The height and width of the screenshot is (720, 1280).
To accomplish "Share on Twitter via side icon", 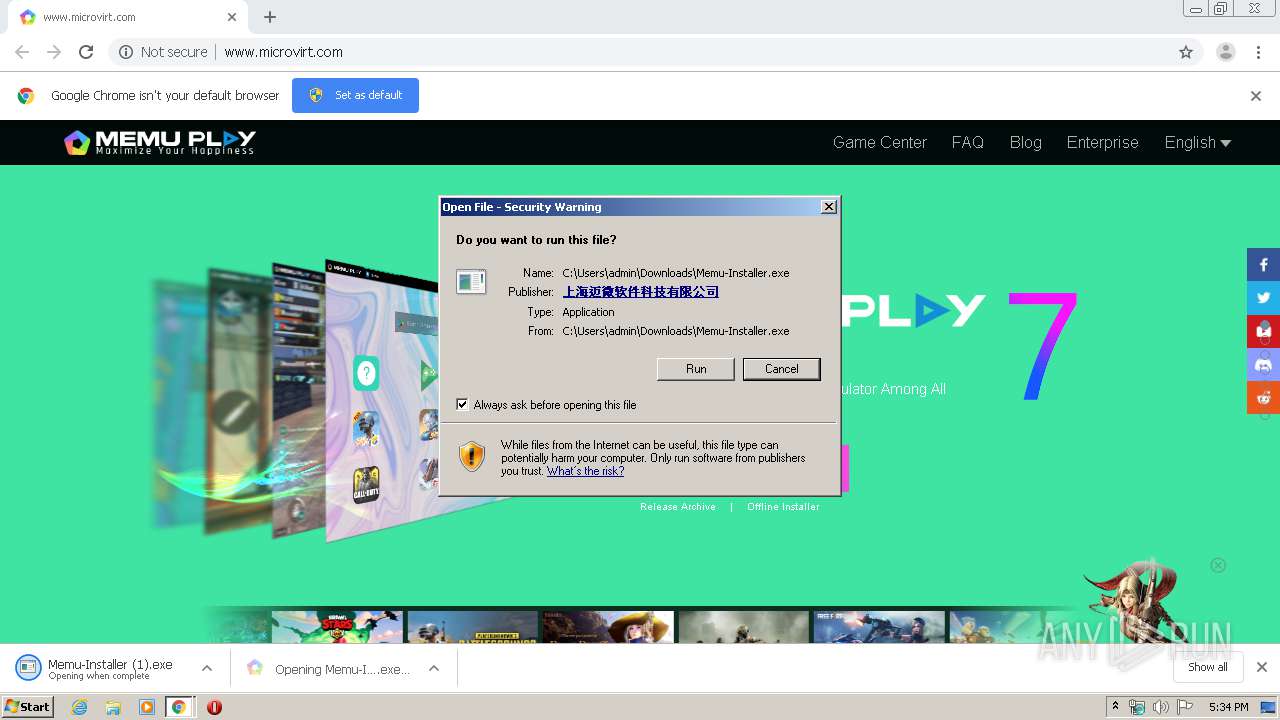I will tap(1263, 298).
